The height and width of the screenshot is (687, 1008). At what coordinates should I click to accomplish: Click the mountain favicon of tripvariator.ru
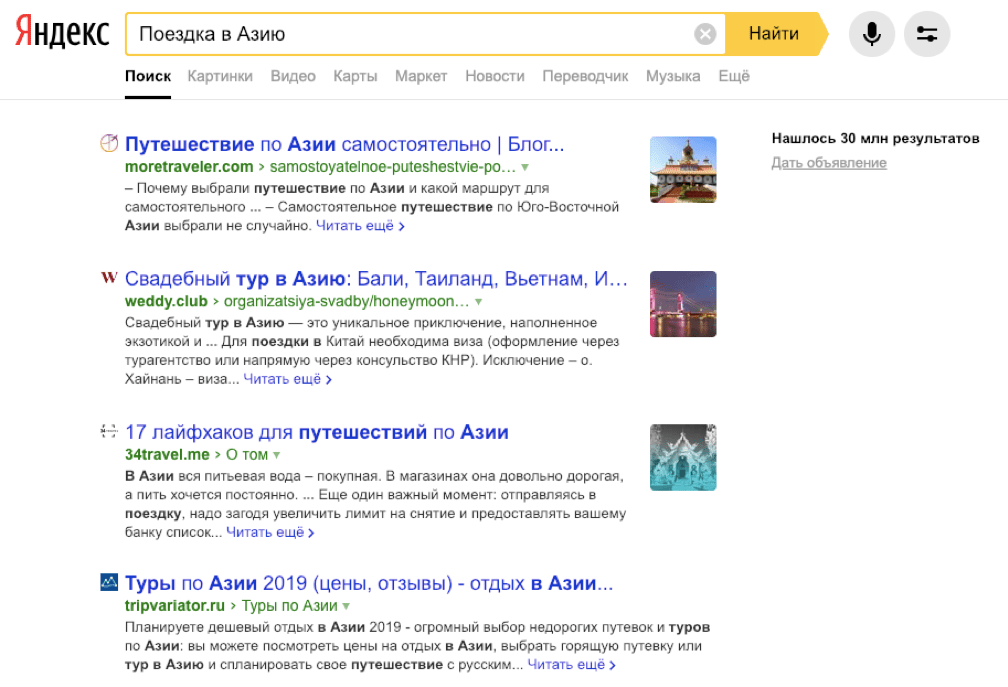[x=108, y=582]
